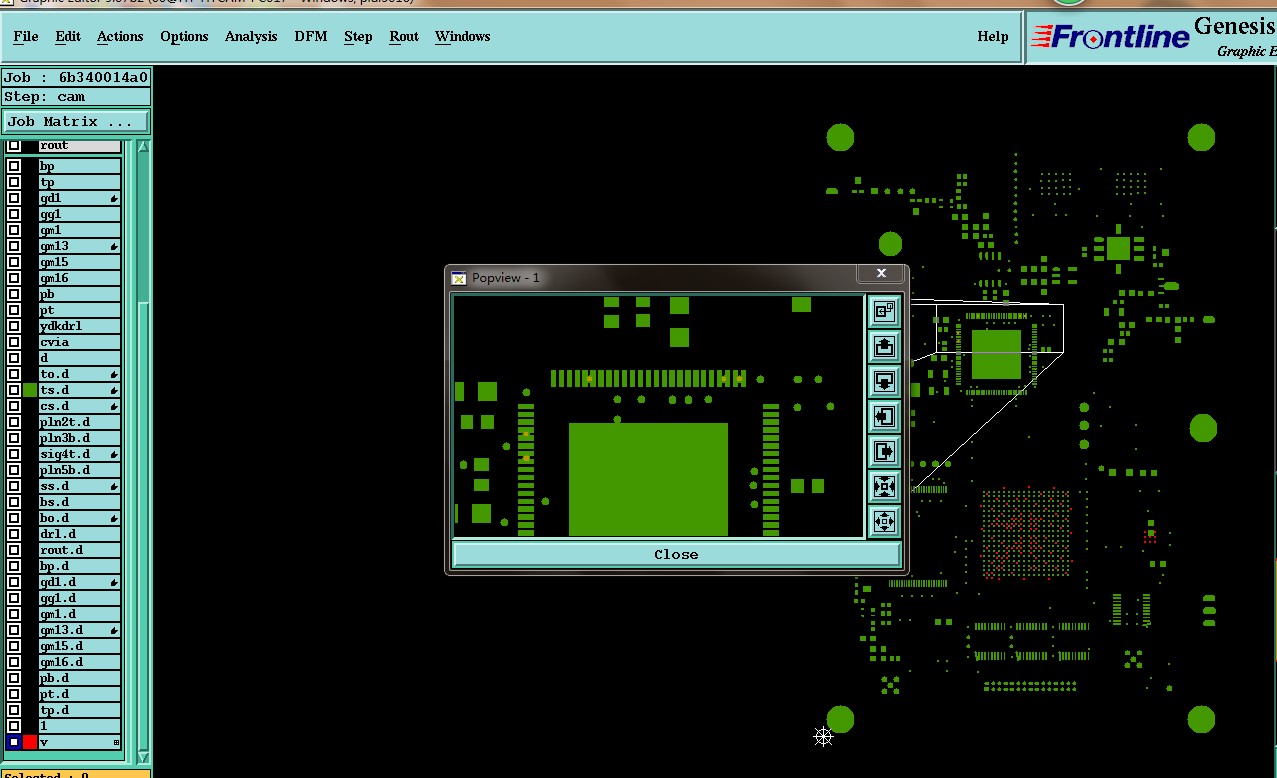Toggle checkbox for layer rout.d

[14, 550]
